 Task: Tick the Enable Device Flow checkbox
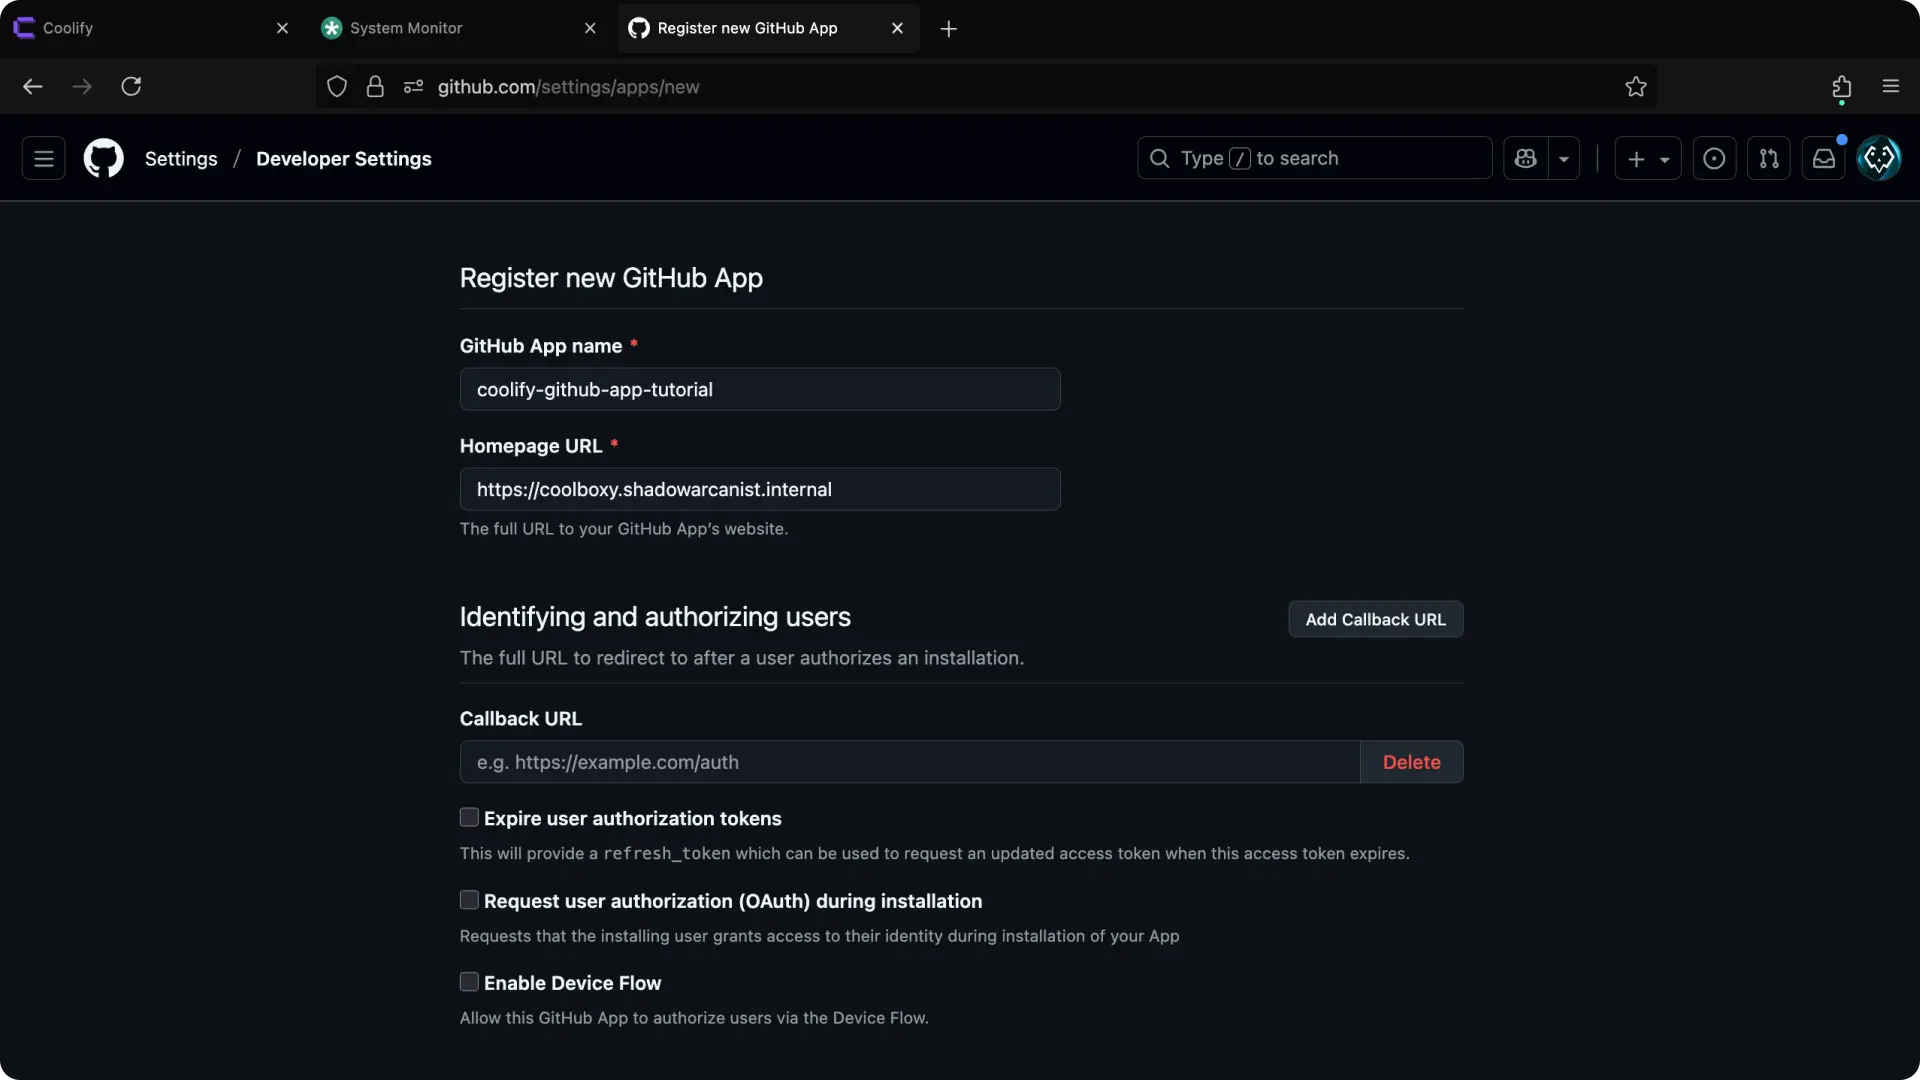[x=469, y=982]
